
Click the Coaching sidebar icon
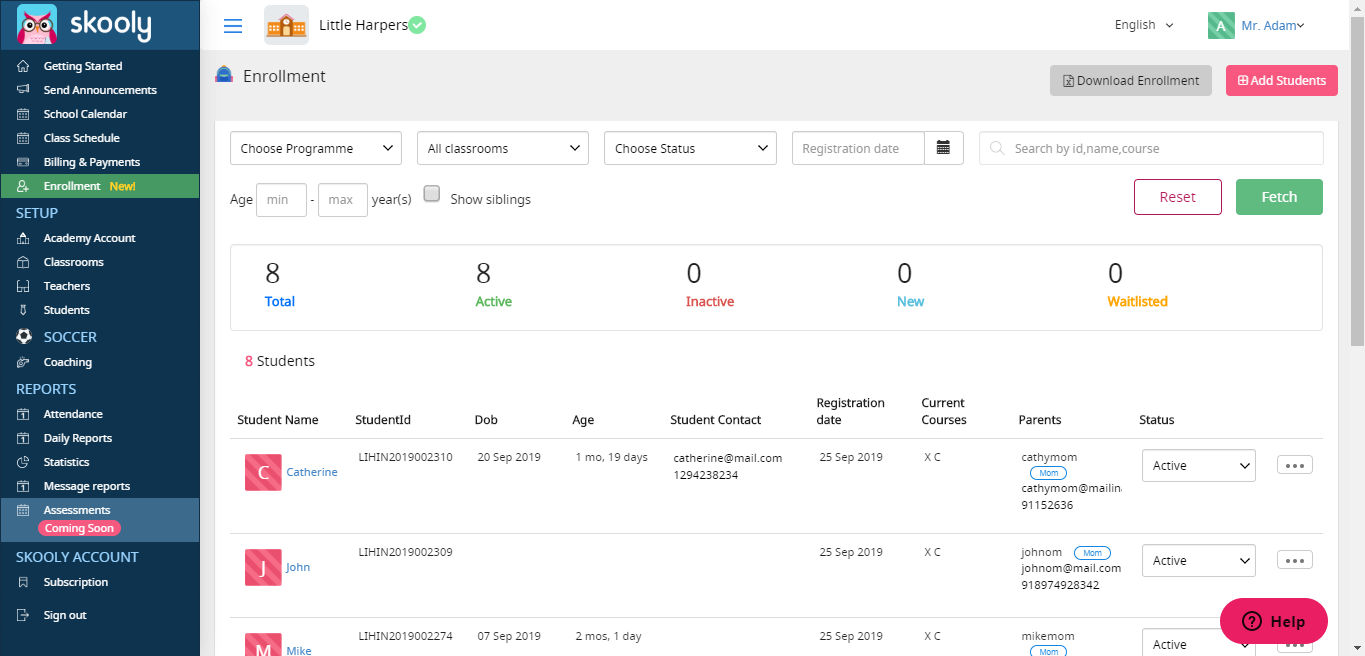23,362
